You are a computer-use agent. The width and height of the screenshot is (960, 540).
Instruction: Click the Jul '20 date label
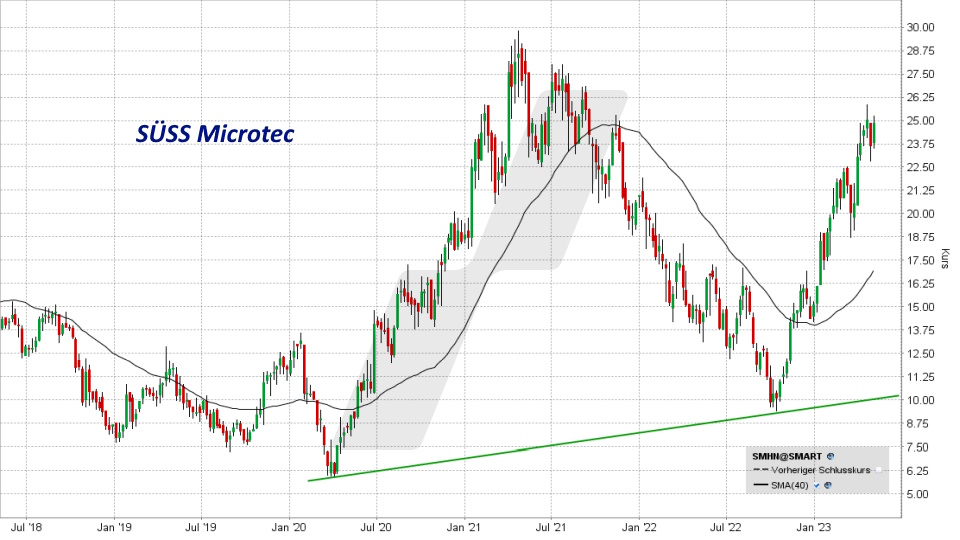pyautogui.click(x=376, y=527)
